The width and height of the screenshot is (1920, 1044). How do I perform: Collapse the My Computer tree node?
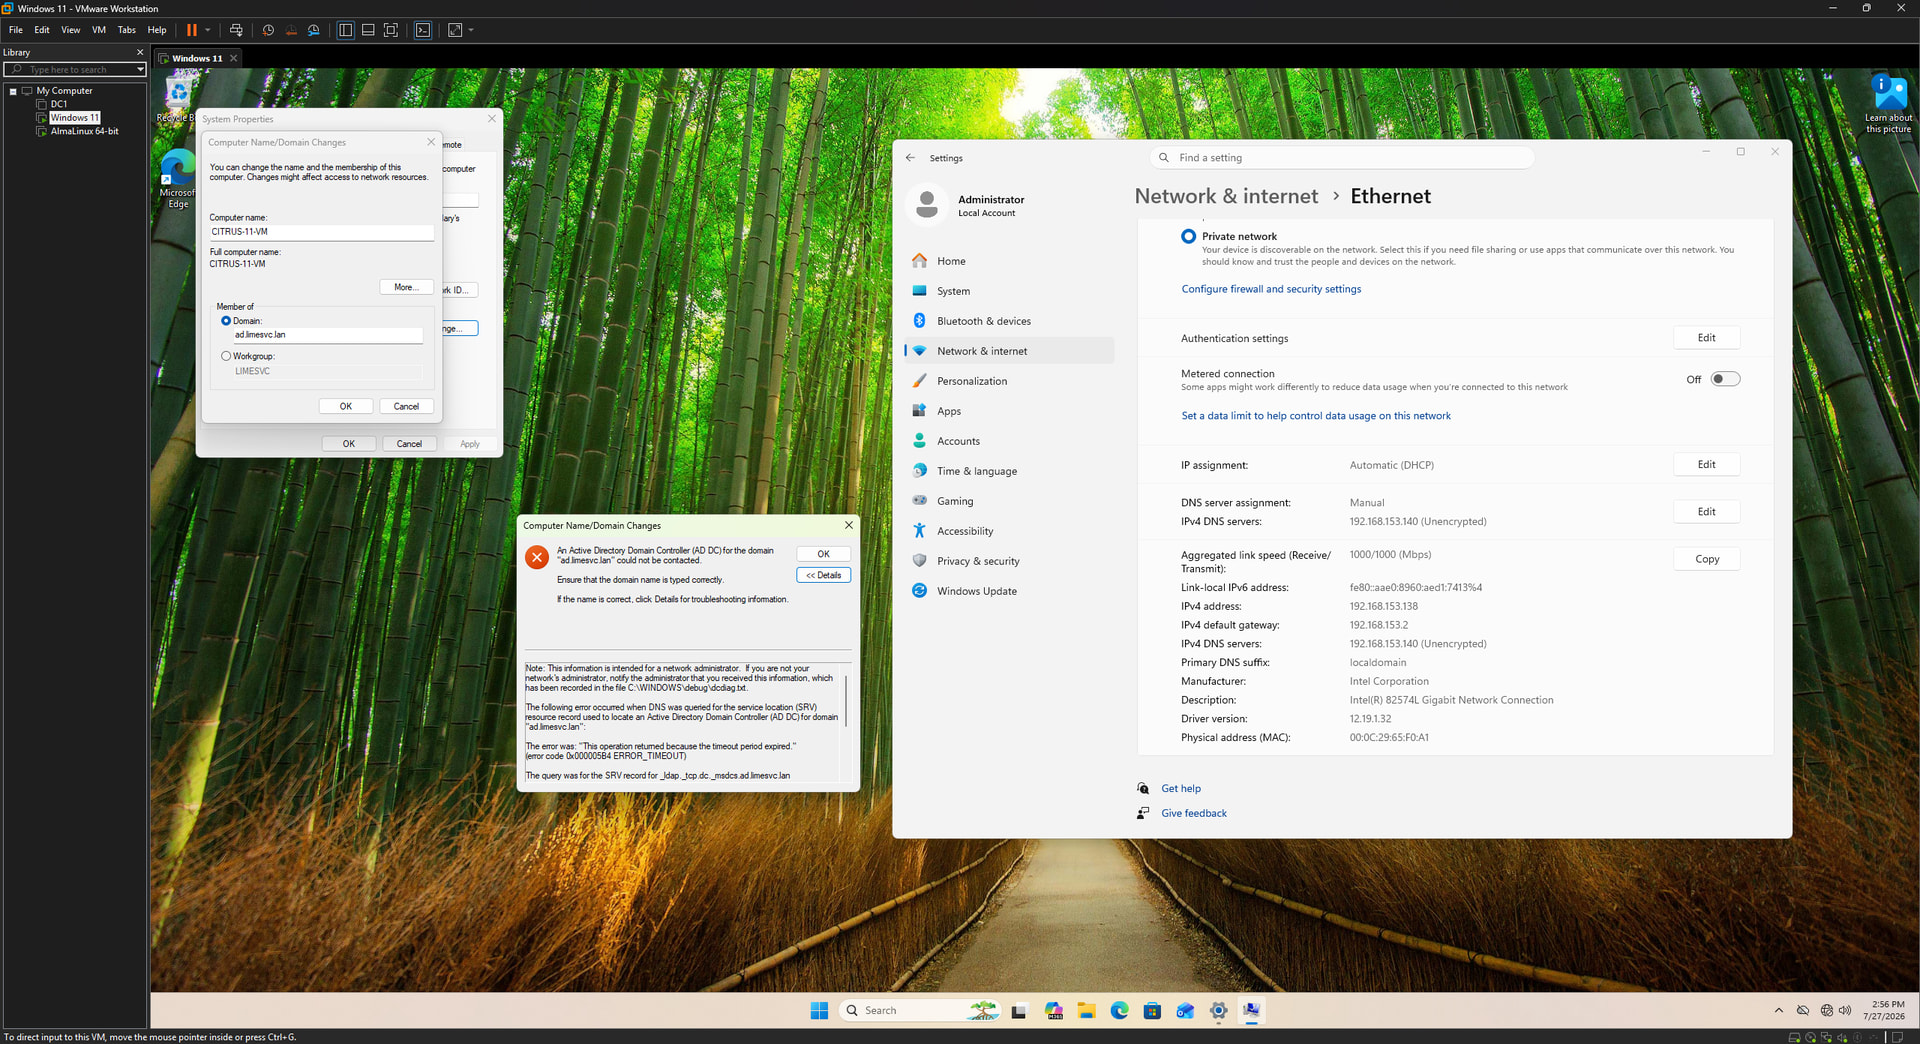(13, 91)
